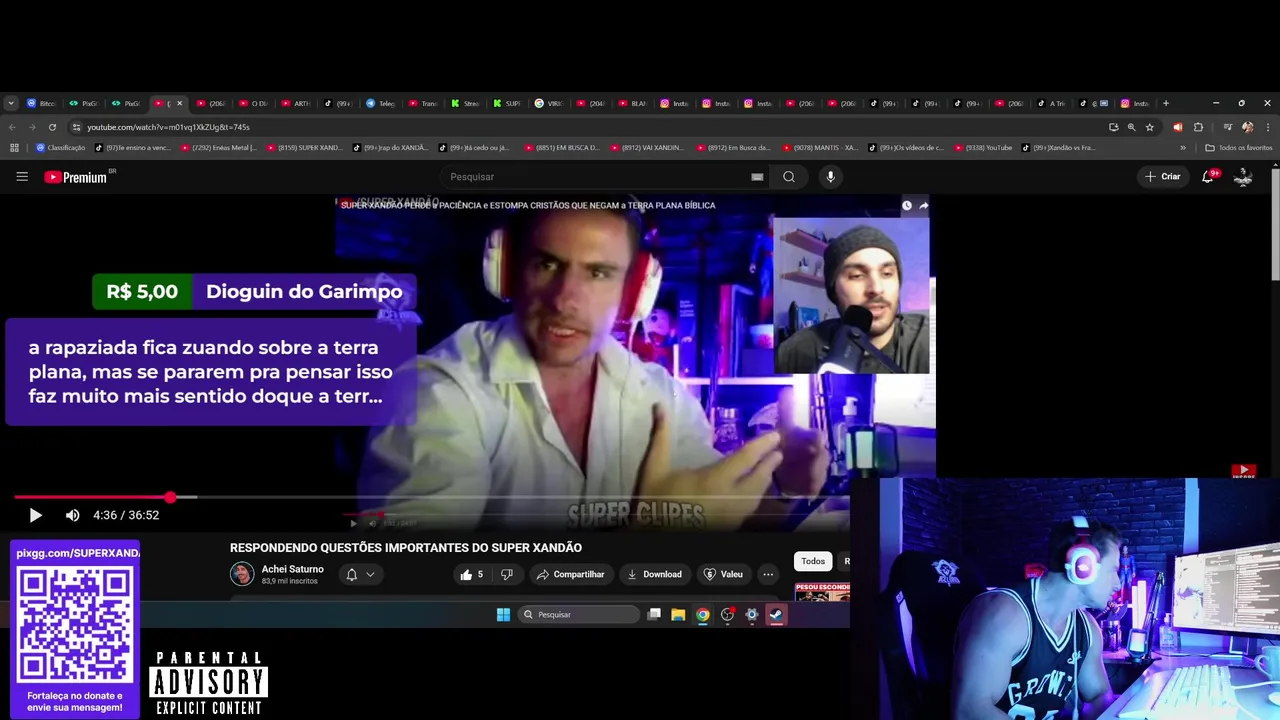Like the video with thumbs up
The width and height of the screenshot is (1280, 720).
click(x=471, y=574)
